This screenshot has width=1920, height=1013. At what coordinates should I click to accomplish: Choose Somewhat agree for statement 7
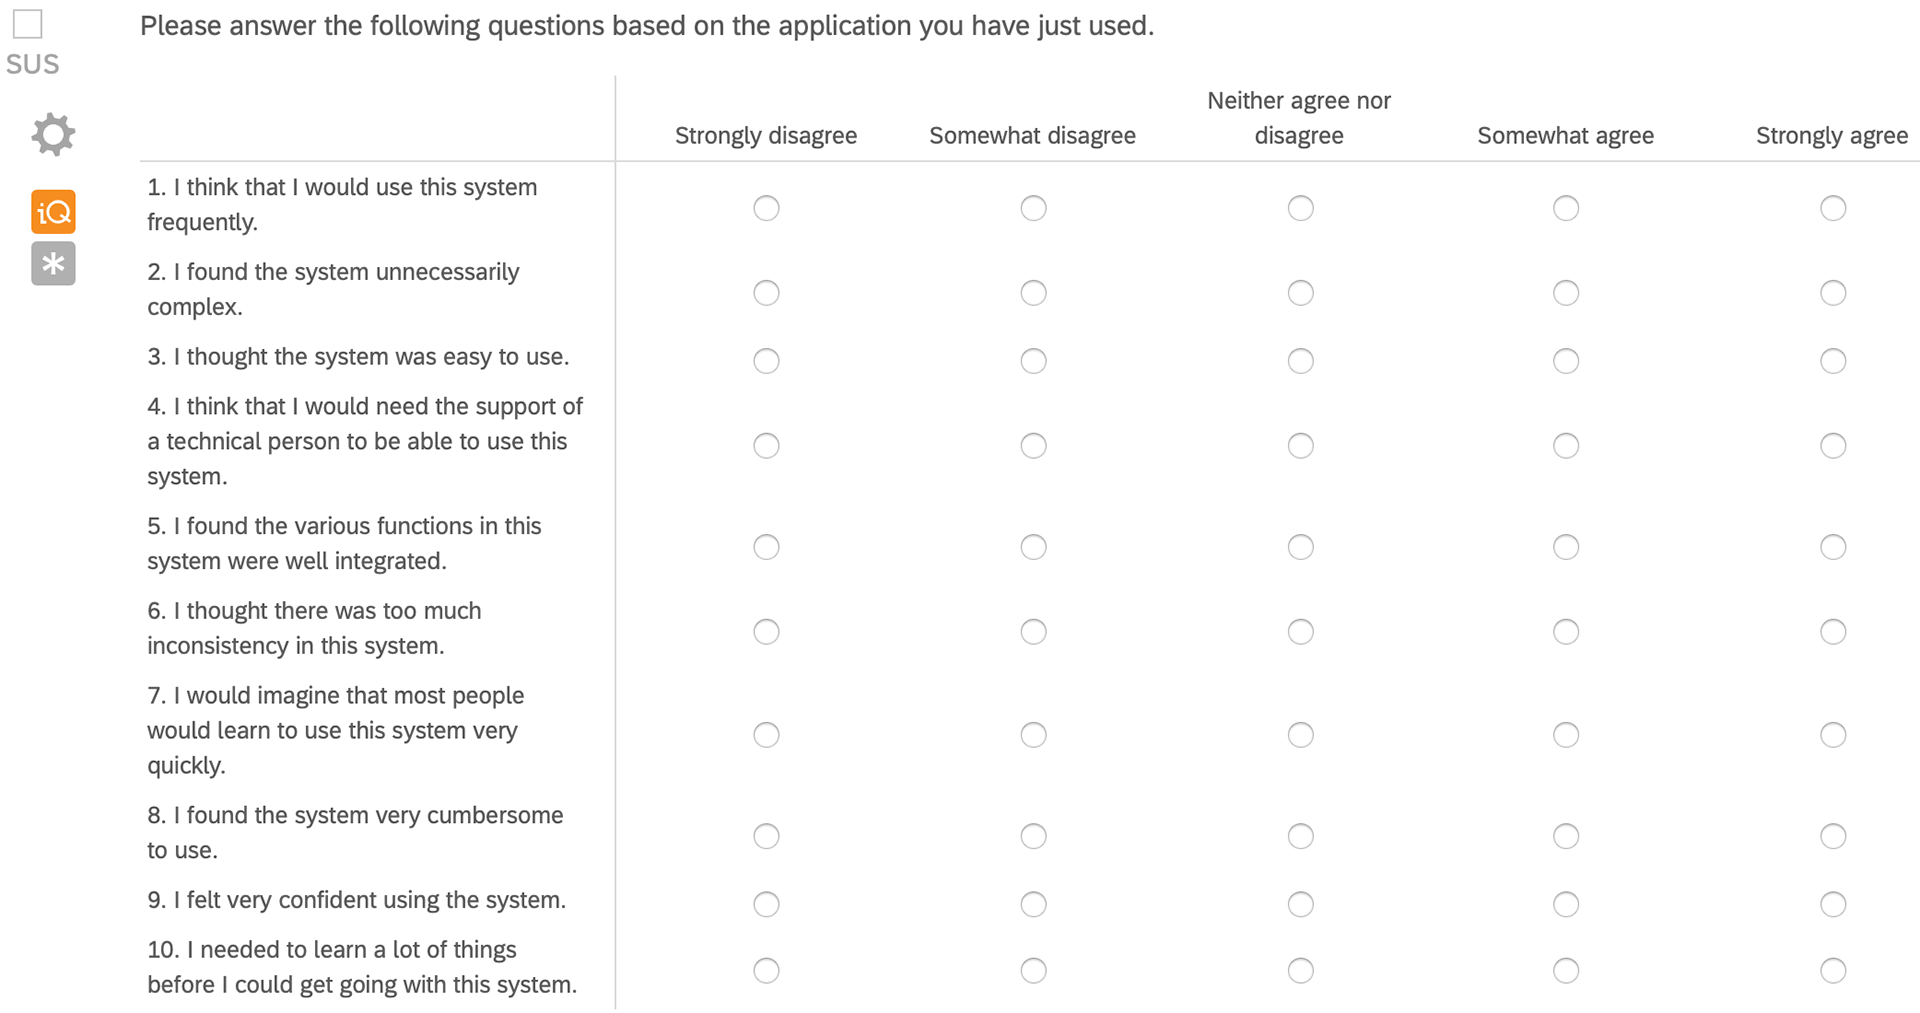[1566, 735]
